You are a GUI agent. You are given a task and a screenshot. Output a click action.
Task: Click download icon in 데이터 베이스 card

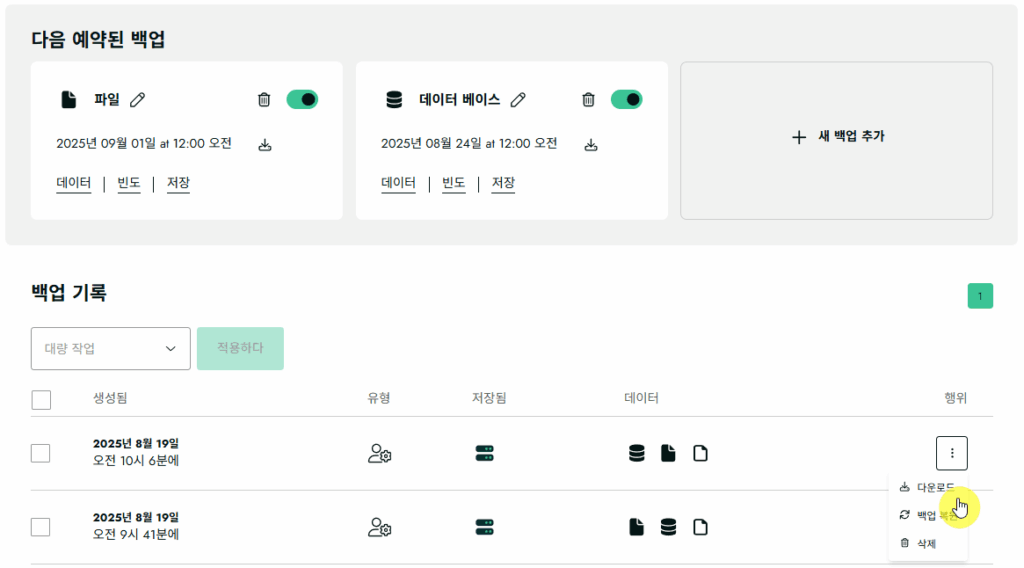(x=591, y=145)
